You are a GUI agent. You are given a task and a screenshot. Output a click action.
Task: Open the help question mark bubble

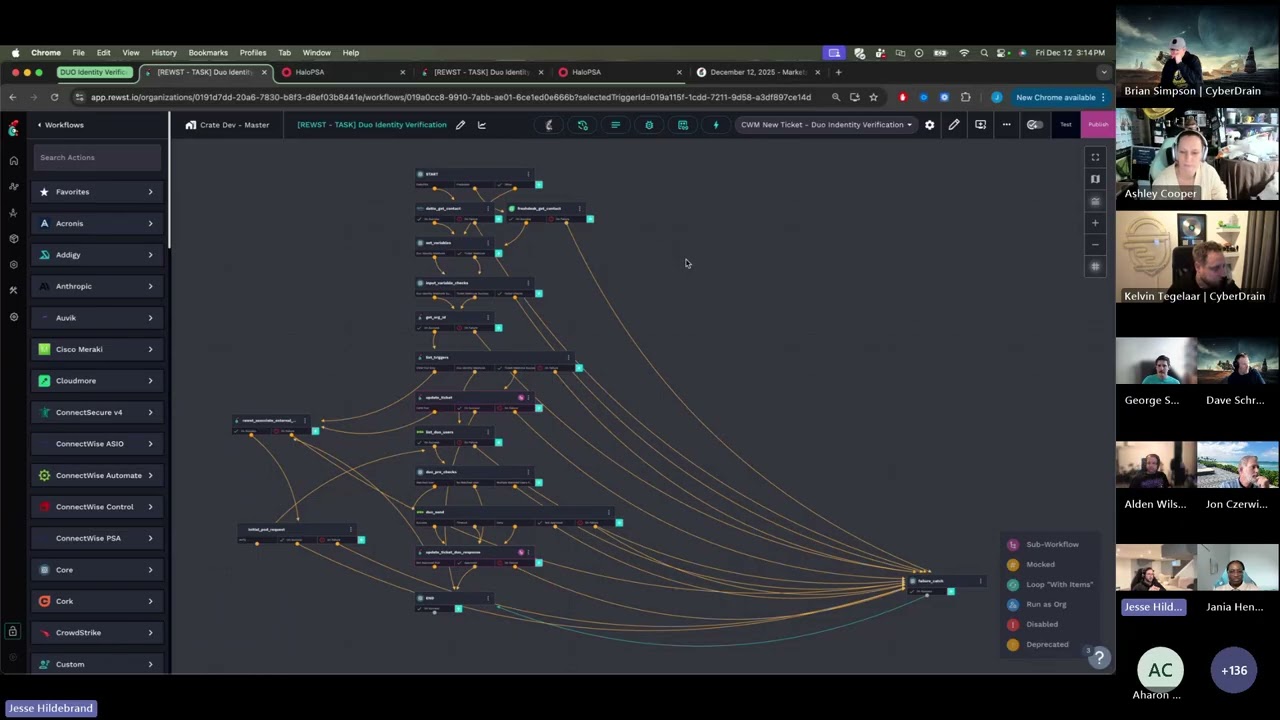point(1099,657)
